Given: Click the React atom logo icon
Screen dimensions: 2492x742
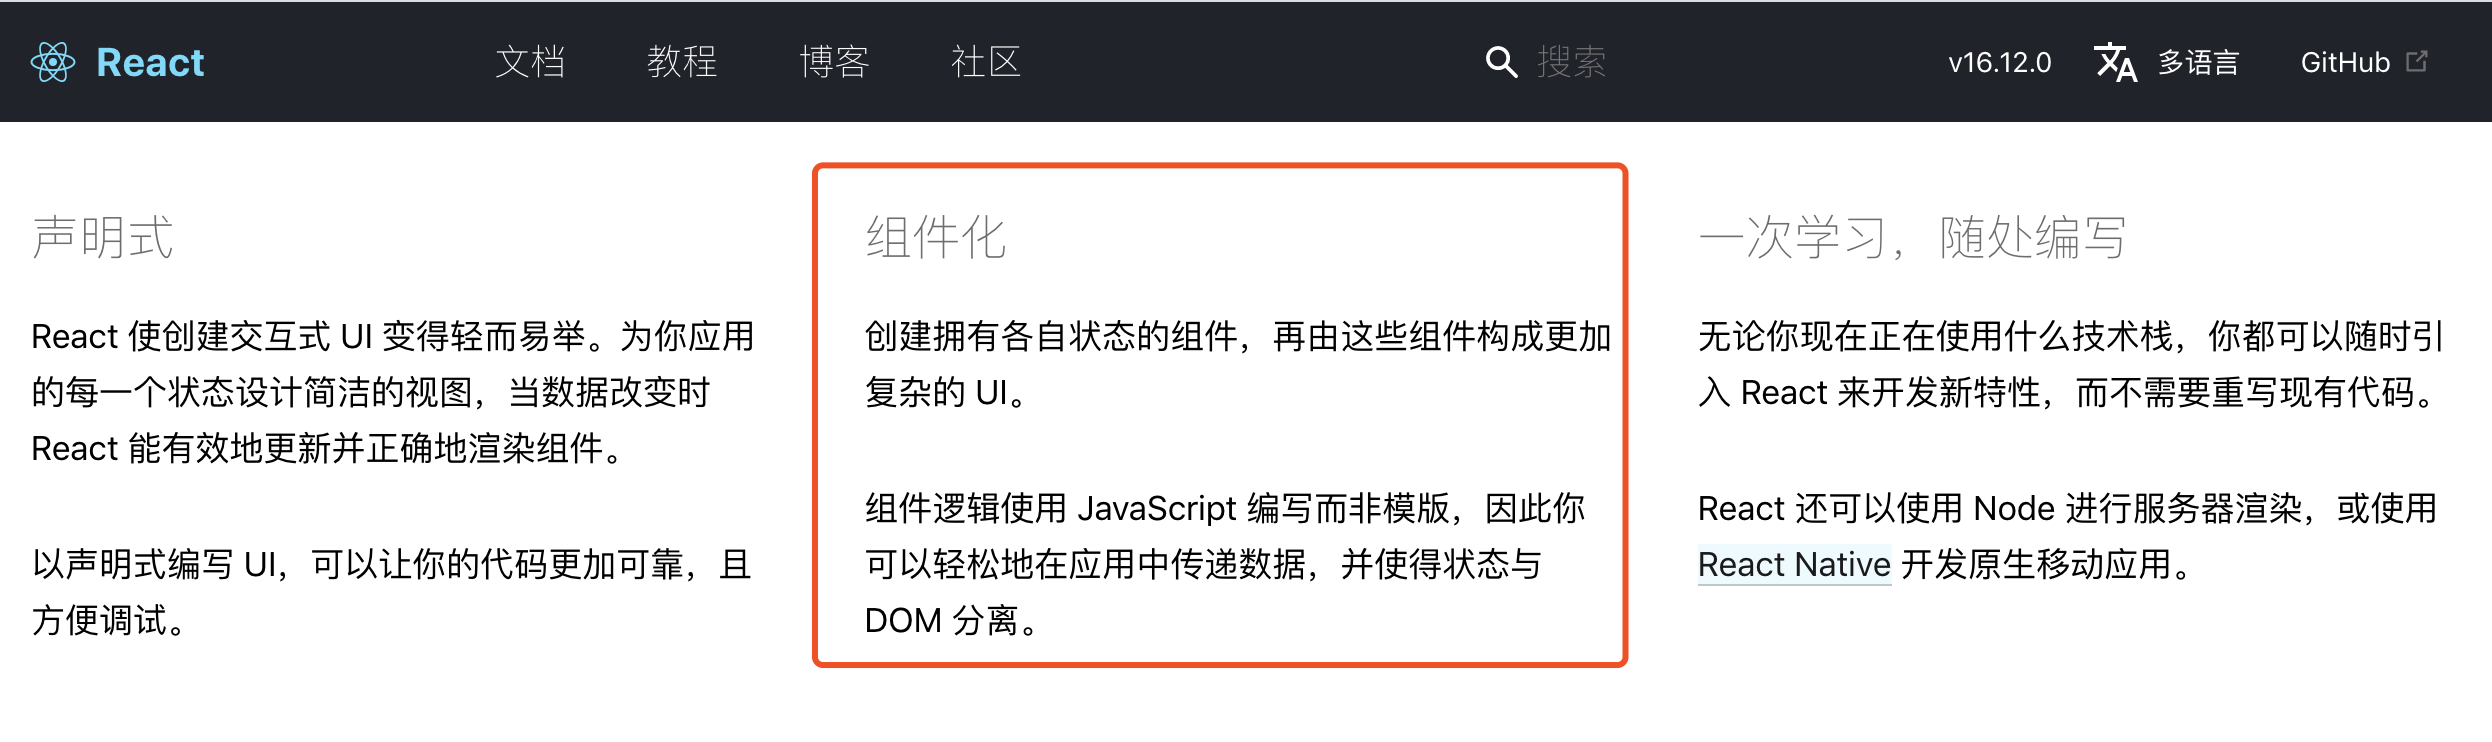Looking at the screenshot, I should (53, 62).
